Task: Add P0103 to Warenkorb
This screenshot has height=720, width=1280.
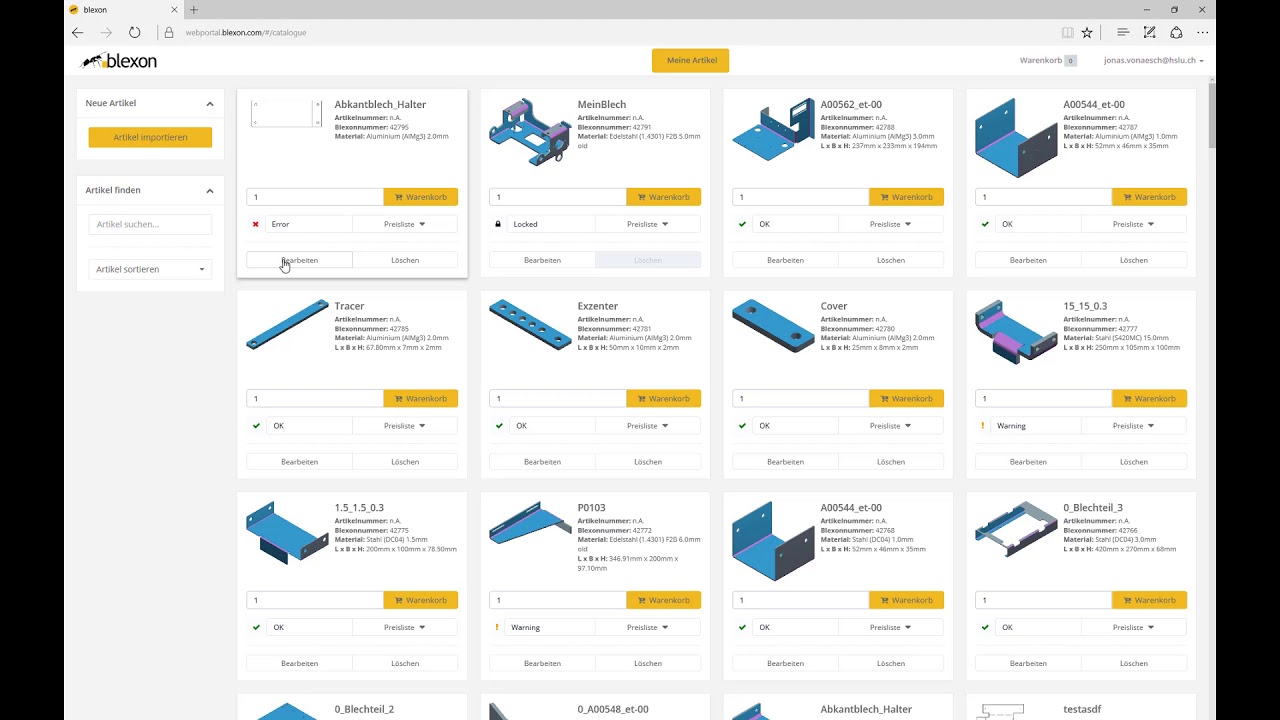Action: (x=663, y=600)
